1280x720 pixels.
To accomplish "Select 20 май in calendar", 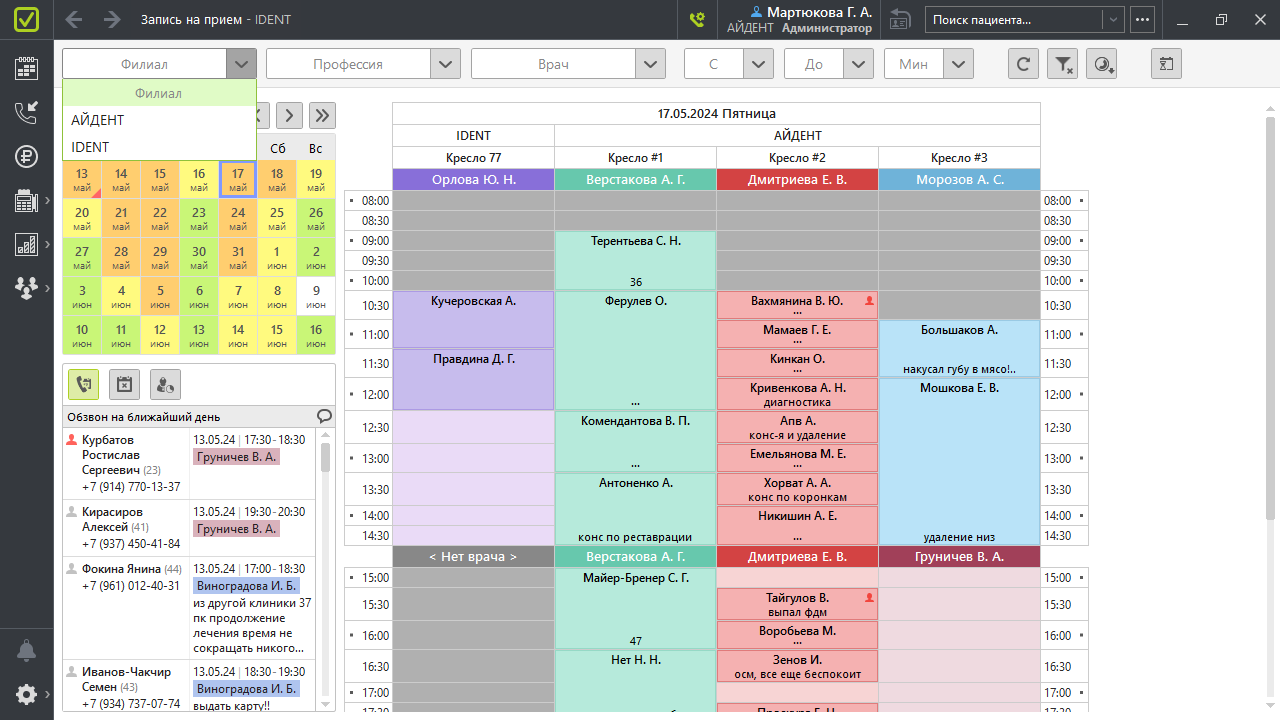I will tap(82, 218).
